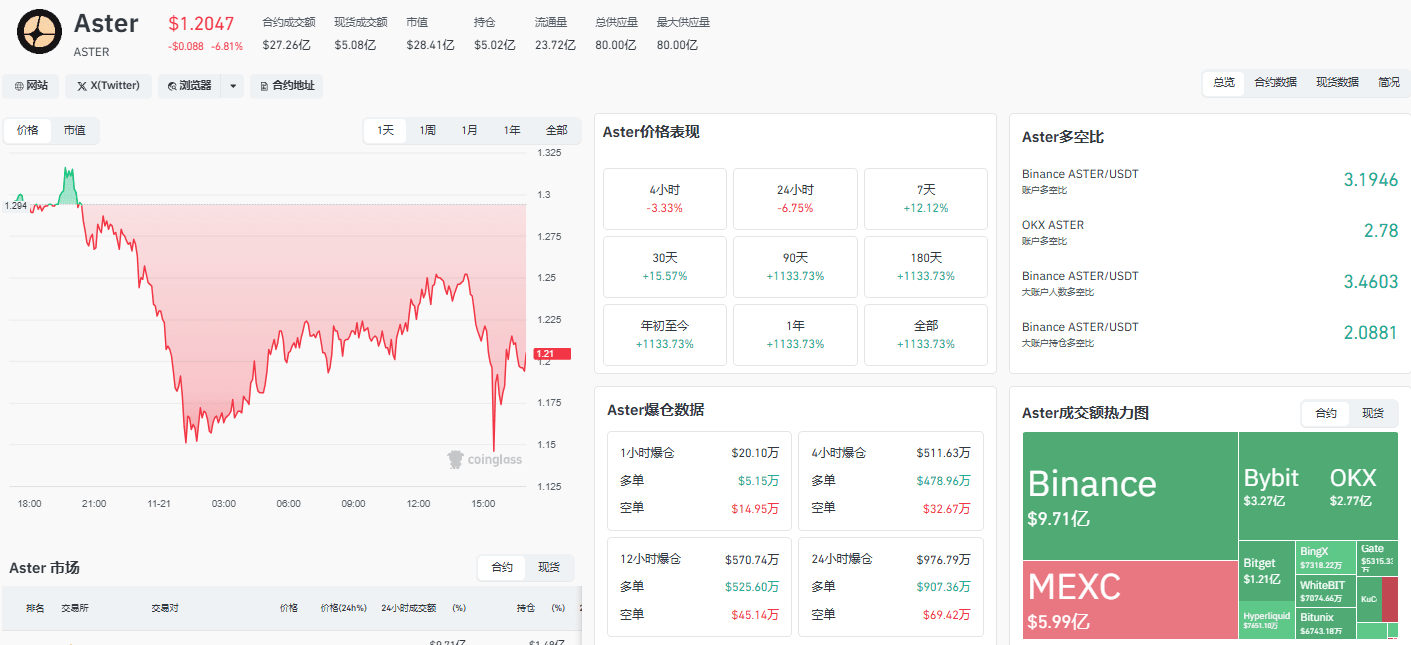Select the 1周 chart timeframe
Screen dimensions: 1411x645
click(x=427, y=130)
